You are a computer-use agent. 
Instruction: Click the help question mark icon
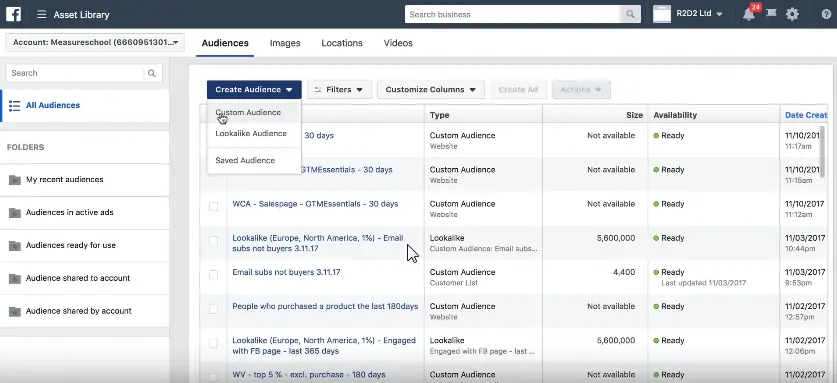[x=826, y=14]
